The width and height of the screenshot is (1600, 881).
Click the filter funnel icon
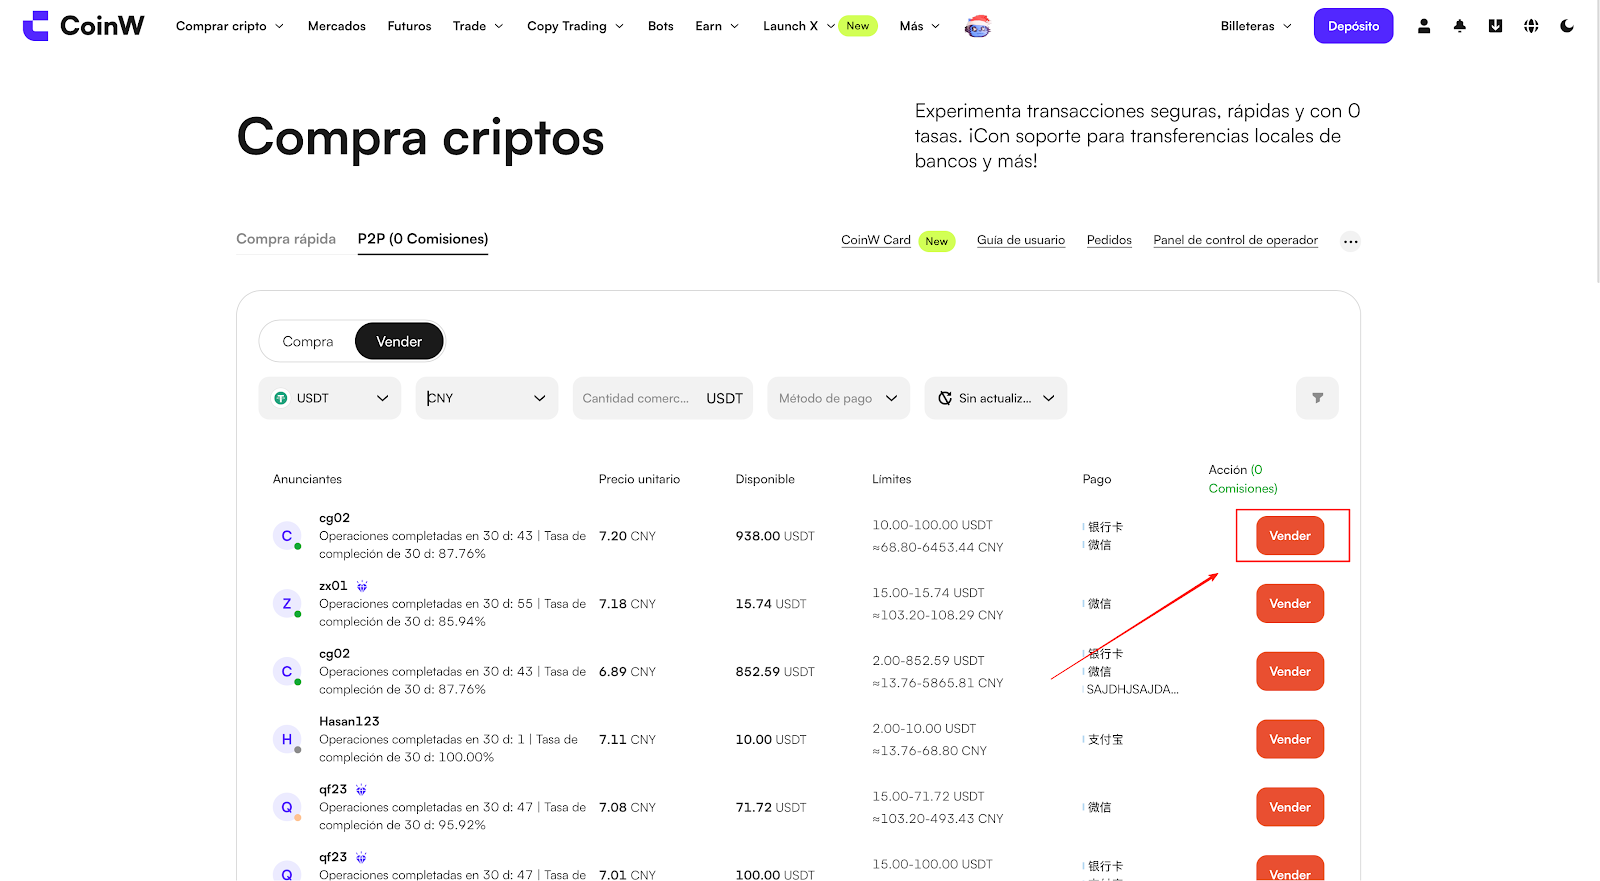point(1317,398)
